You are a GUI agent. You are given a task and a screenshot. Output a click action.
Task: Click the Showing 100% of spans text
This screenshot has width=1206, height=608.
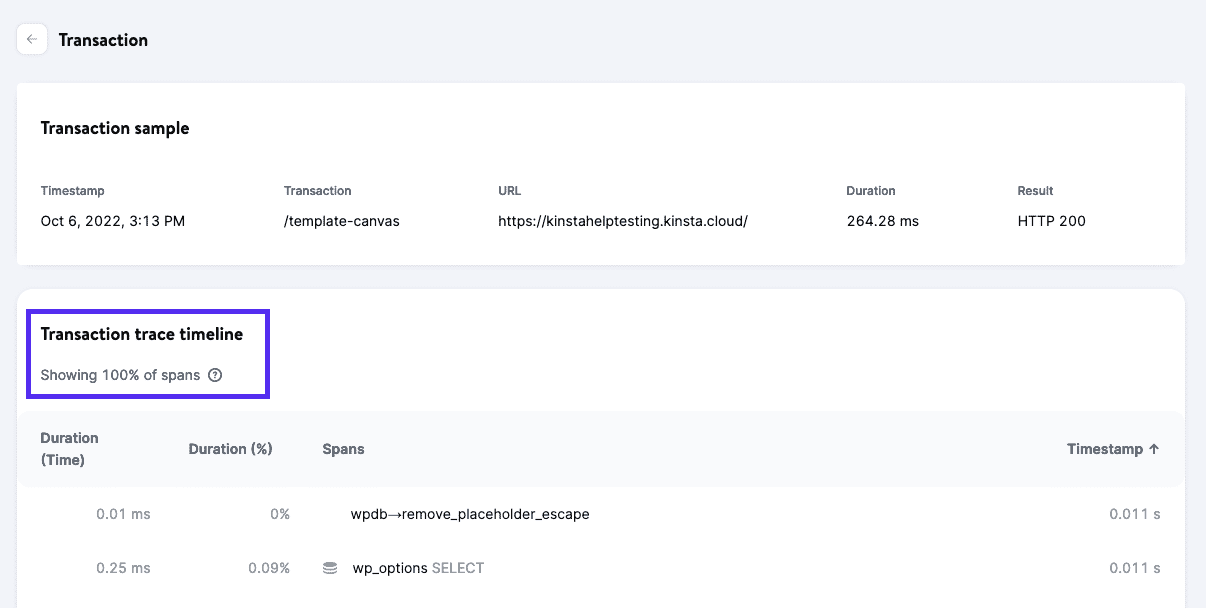click(120, 376)
